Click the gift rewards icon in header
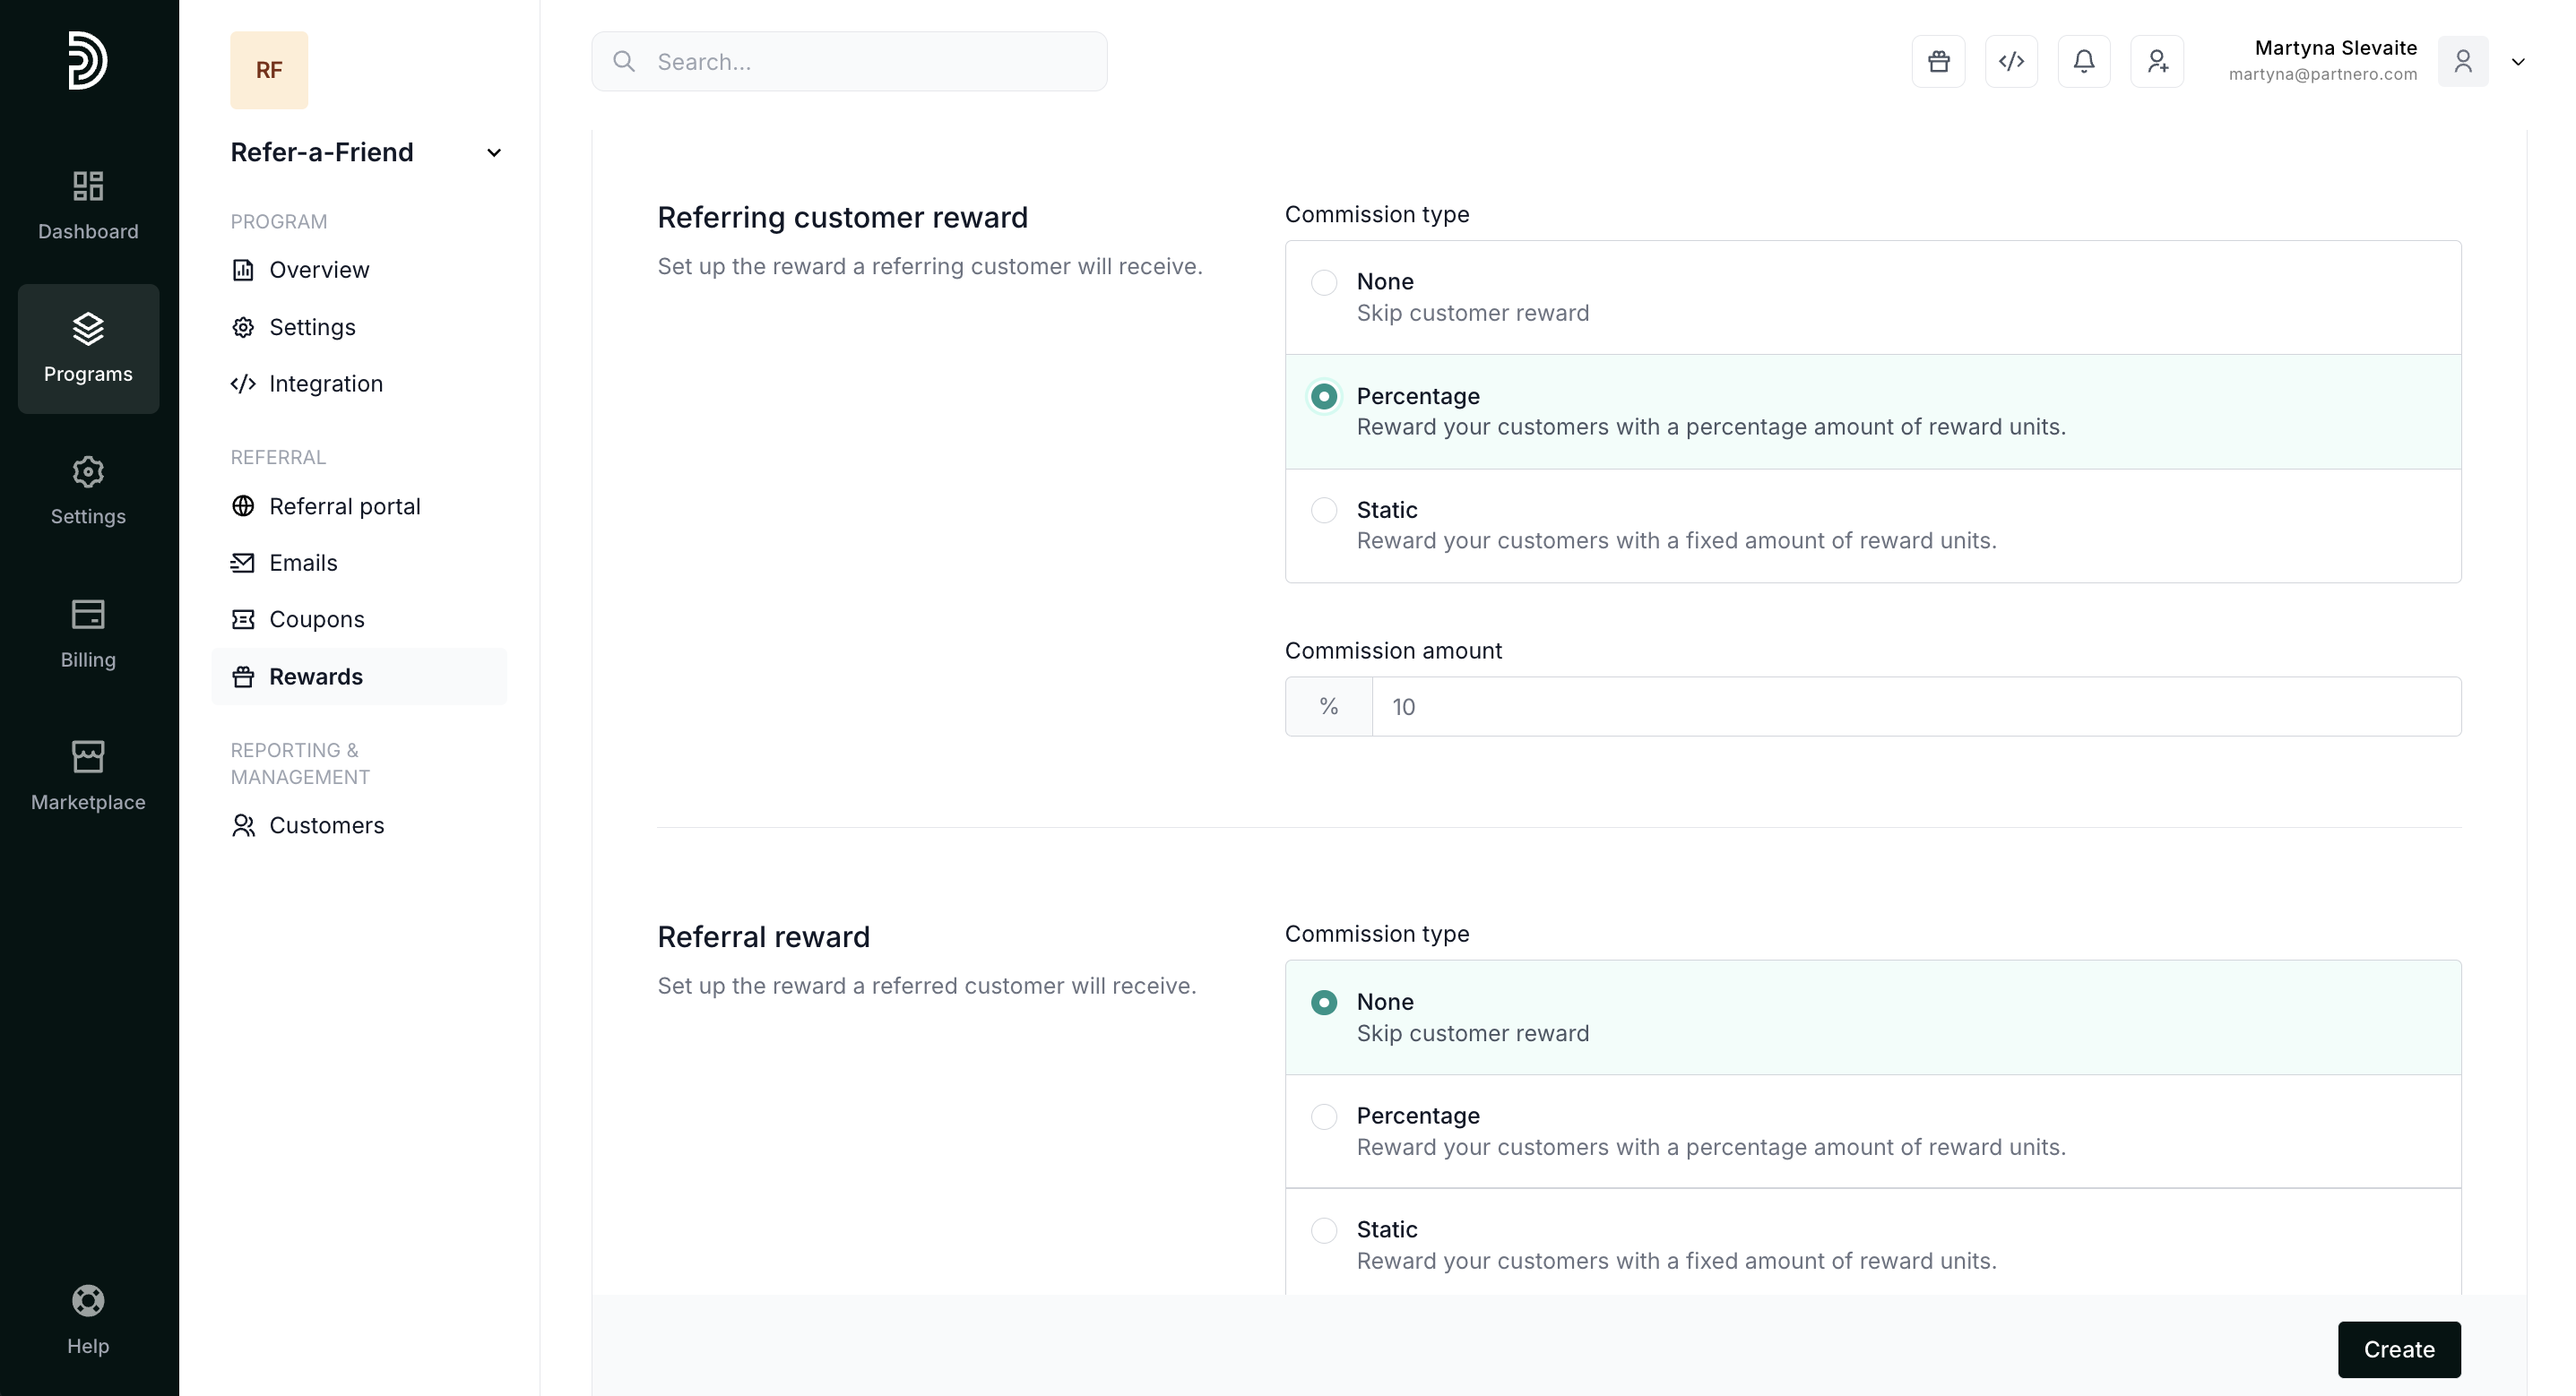The height and width of the screenshot is (1396, 2576). coord(1938,62)
